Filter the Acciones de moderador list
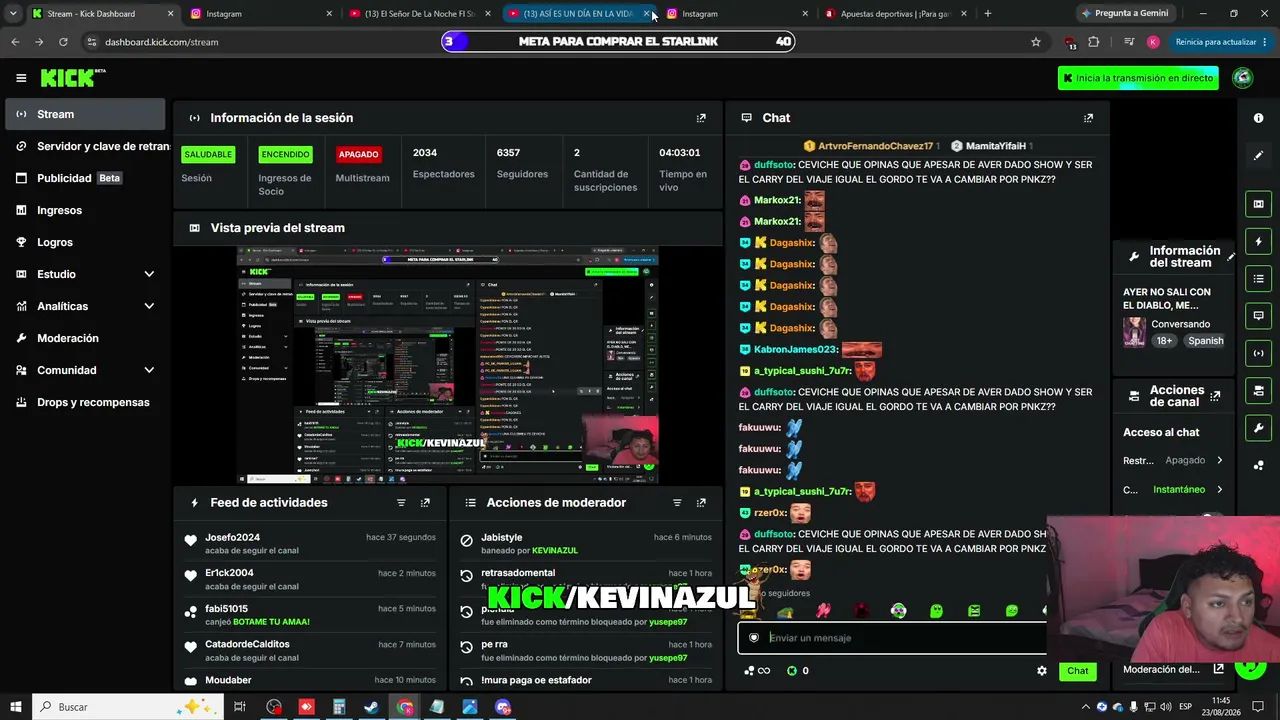Image resolution: width=1280 pixels, height=720 pixels. click(677, 503)
